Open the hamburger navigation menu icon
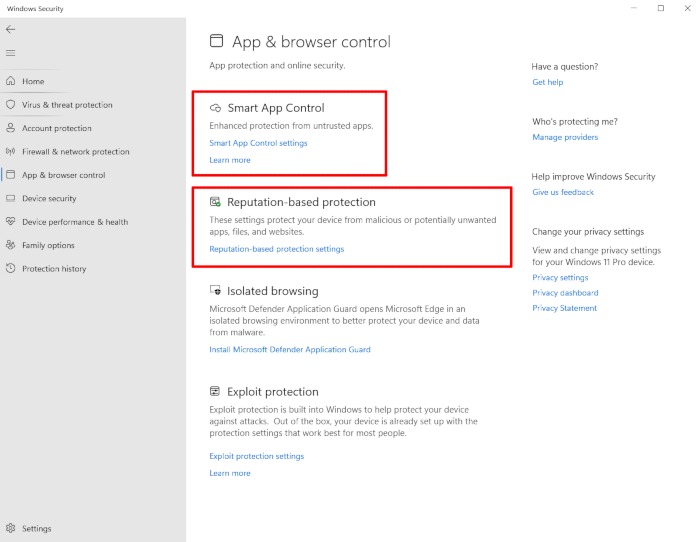700x542 pixels. point(11,53)
